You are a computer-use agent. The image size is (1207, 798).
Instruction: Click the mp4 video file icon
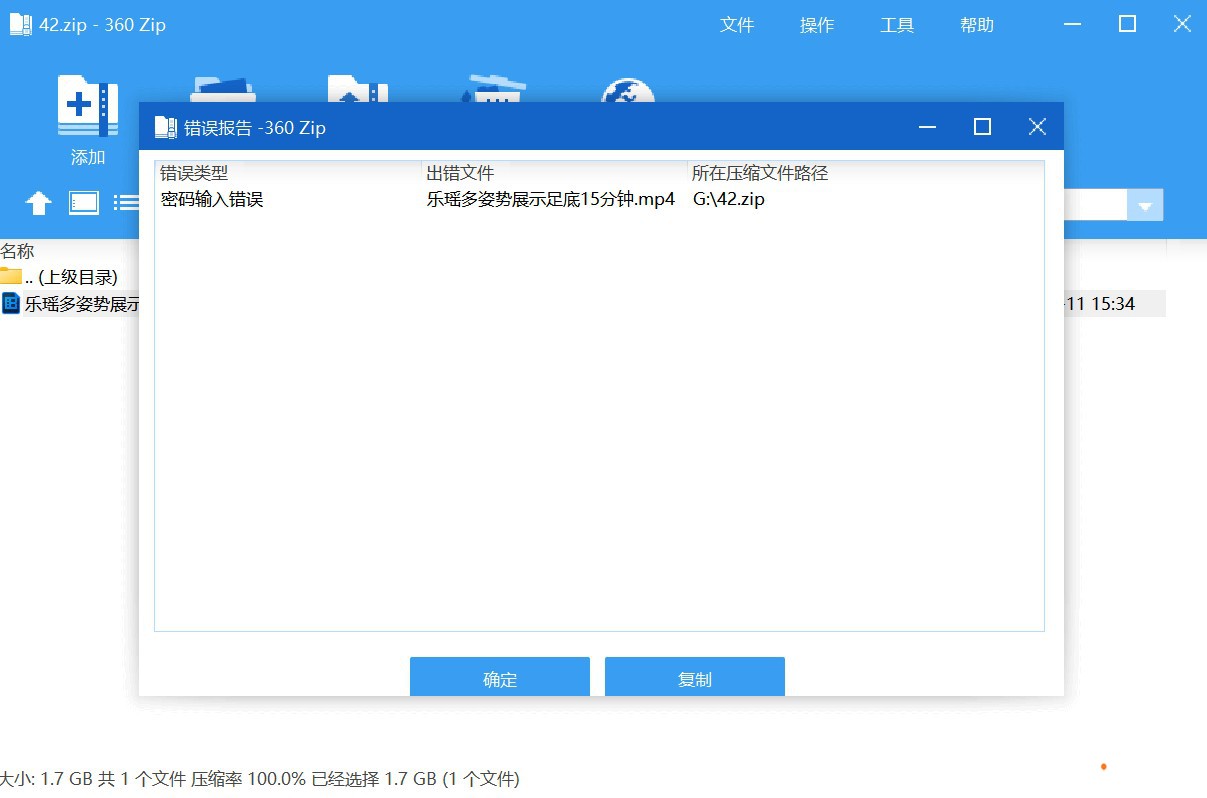point(11,304)
